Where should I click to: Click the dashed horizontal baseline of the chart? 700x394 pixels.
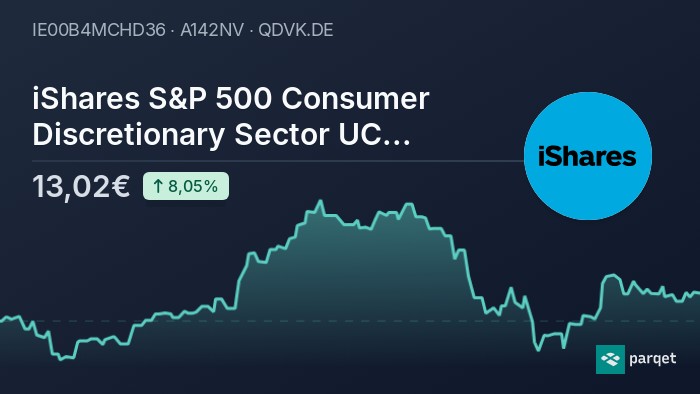350,321
